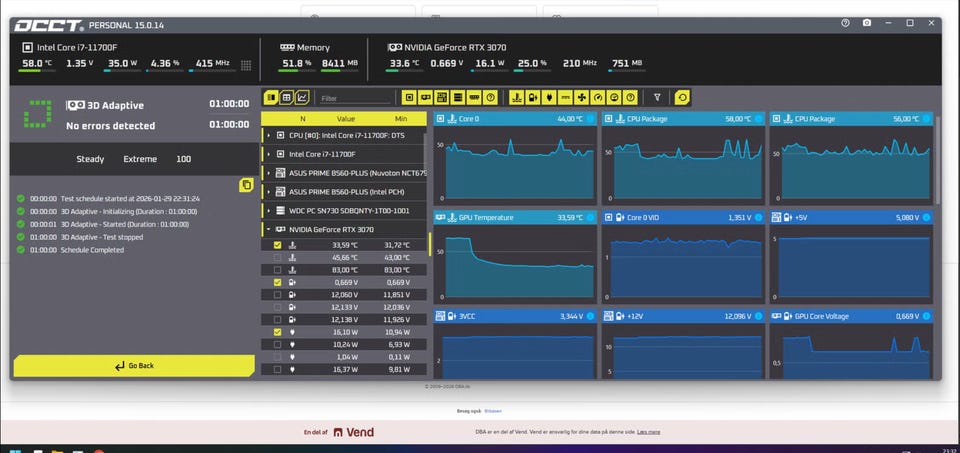
Task: Toggle the unknown hardware question mark filter
Action: click(490, 97)
